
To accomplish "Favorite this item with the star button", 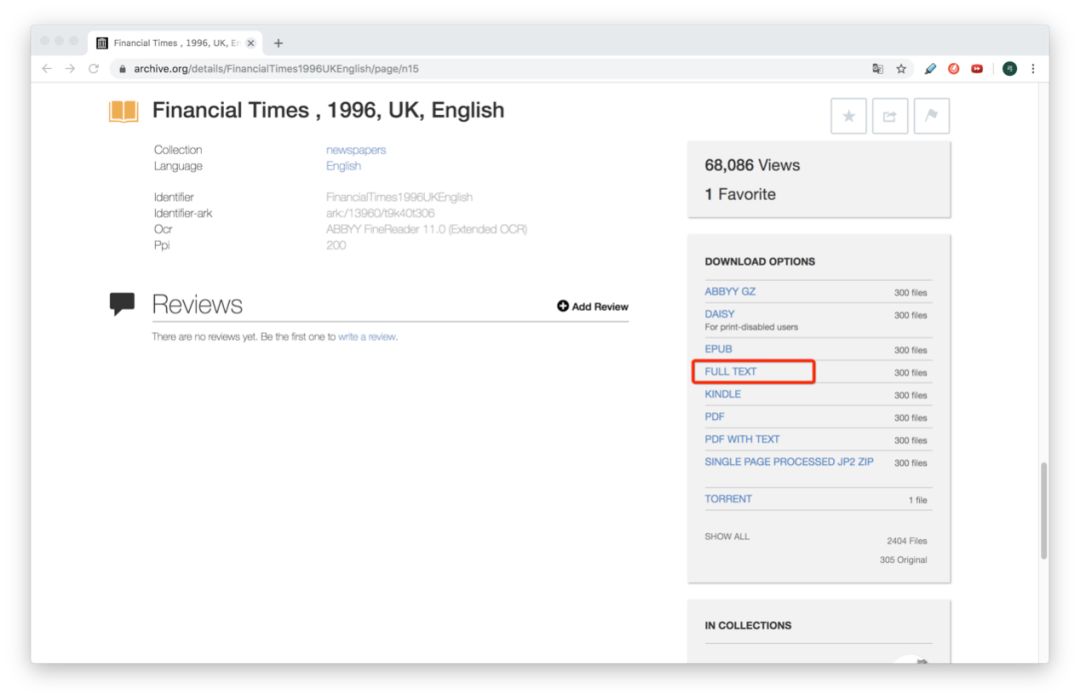I will point(849,116).
